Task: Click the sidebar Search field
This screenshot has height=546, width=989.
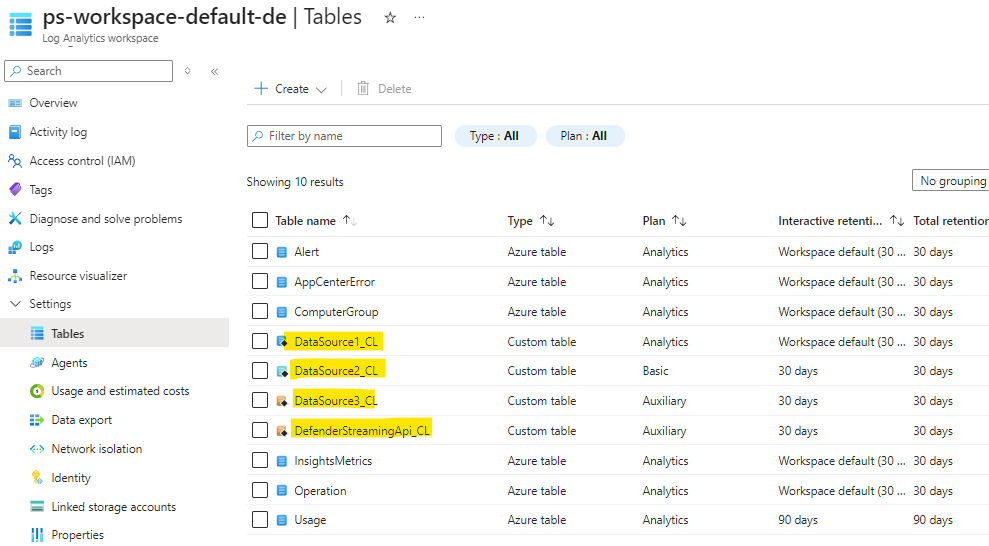Action: coord(88,71)
